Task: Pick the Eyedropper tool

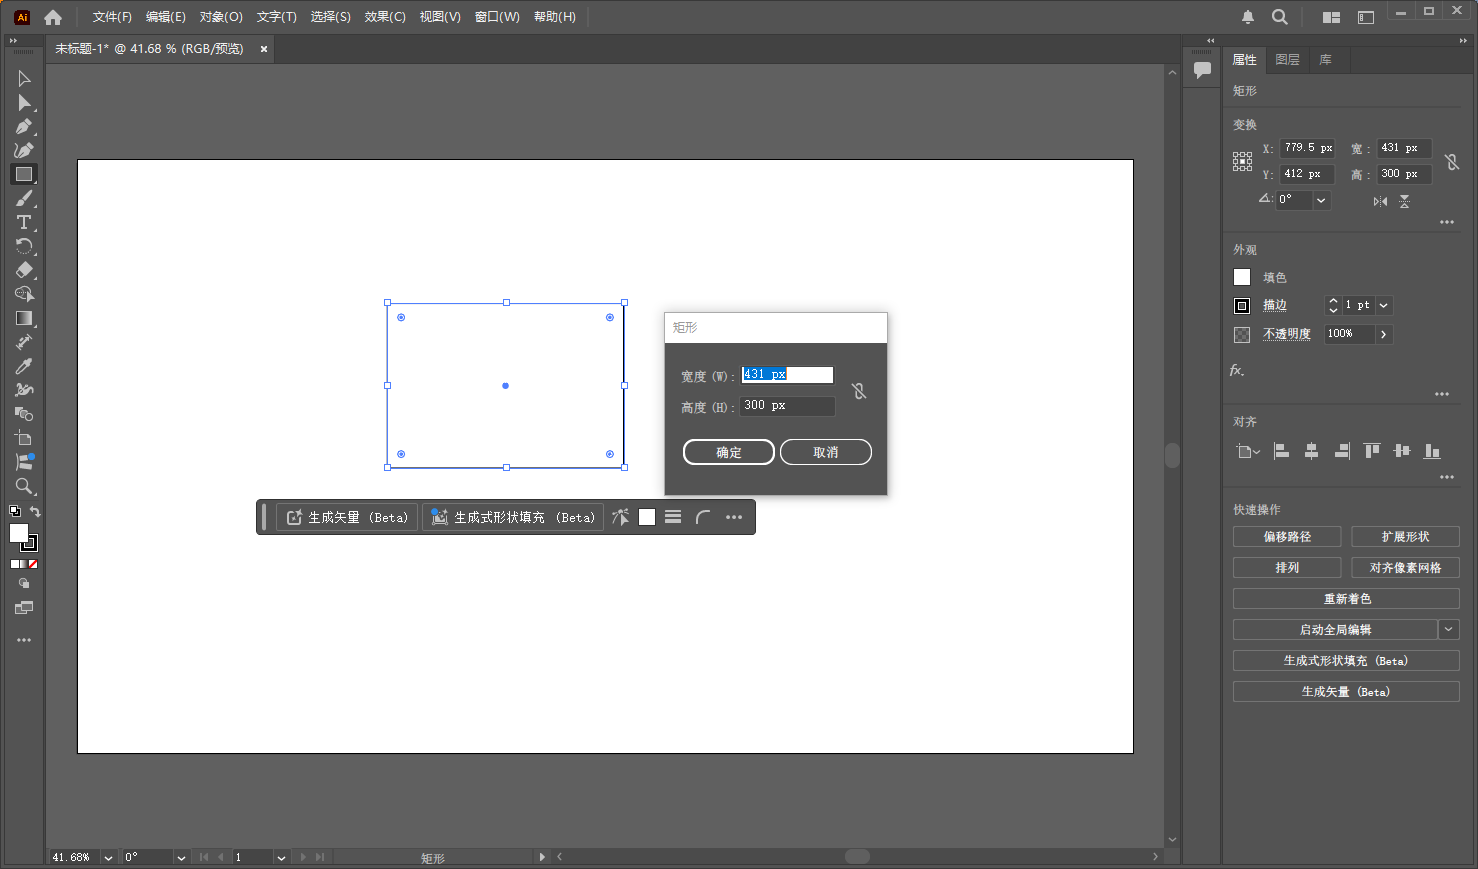Action: (24, 366)
